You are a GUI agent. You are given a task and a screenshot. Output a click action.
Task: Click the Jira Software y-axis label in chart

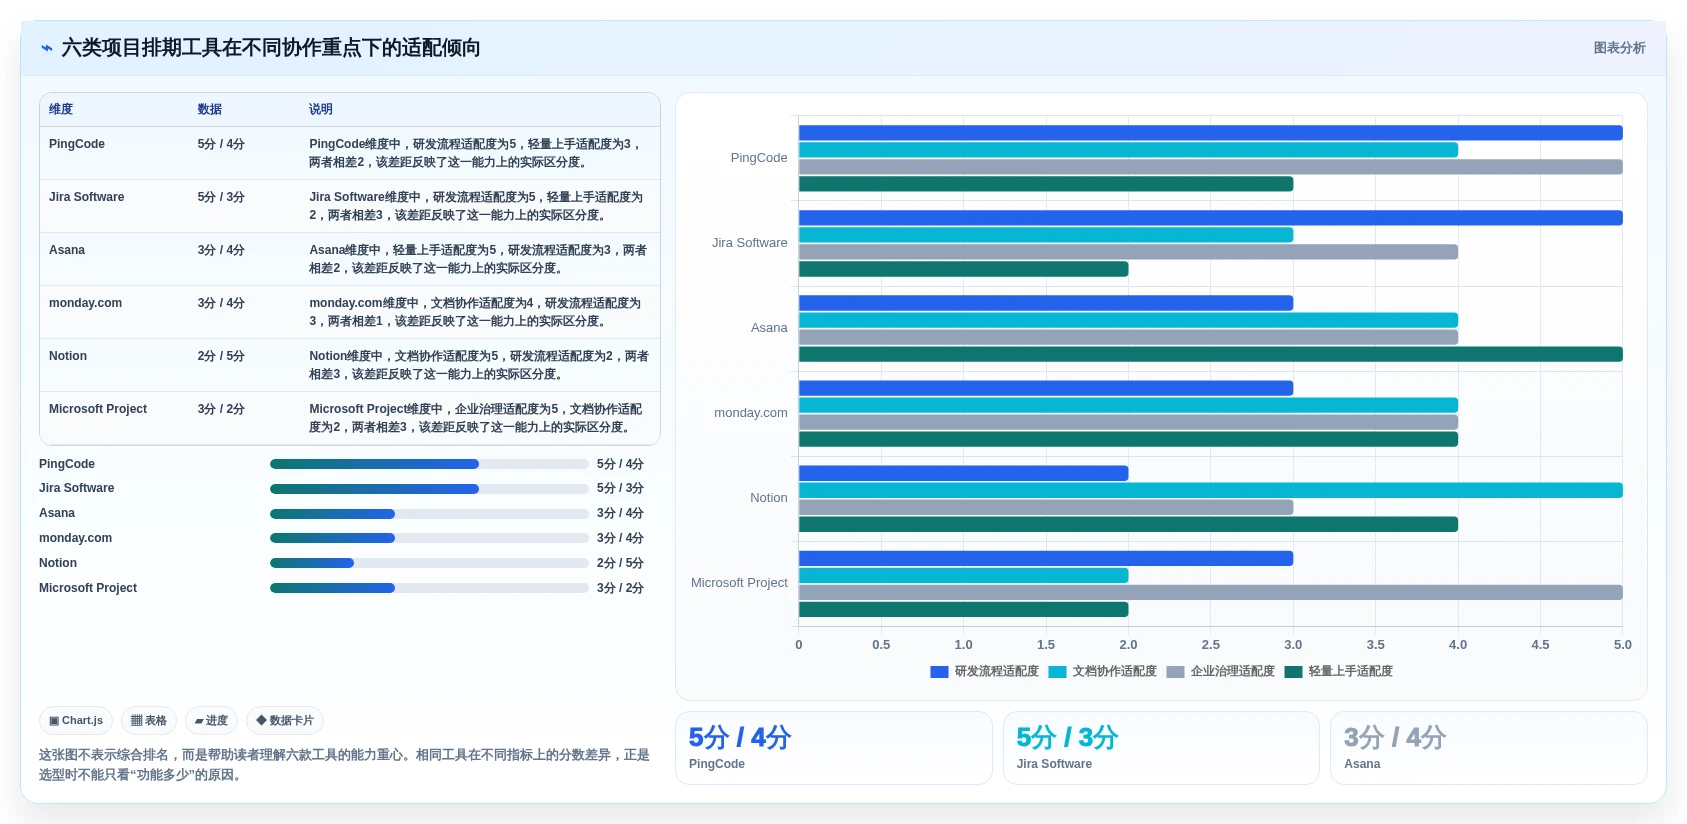pyautogui.click(x=750, y=243)
